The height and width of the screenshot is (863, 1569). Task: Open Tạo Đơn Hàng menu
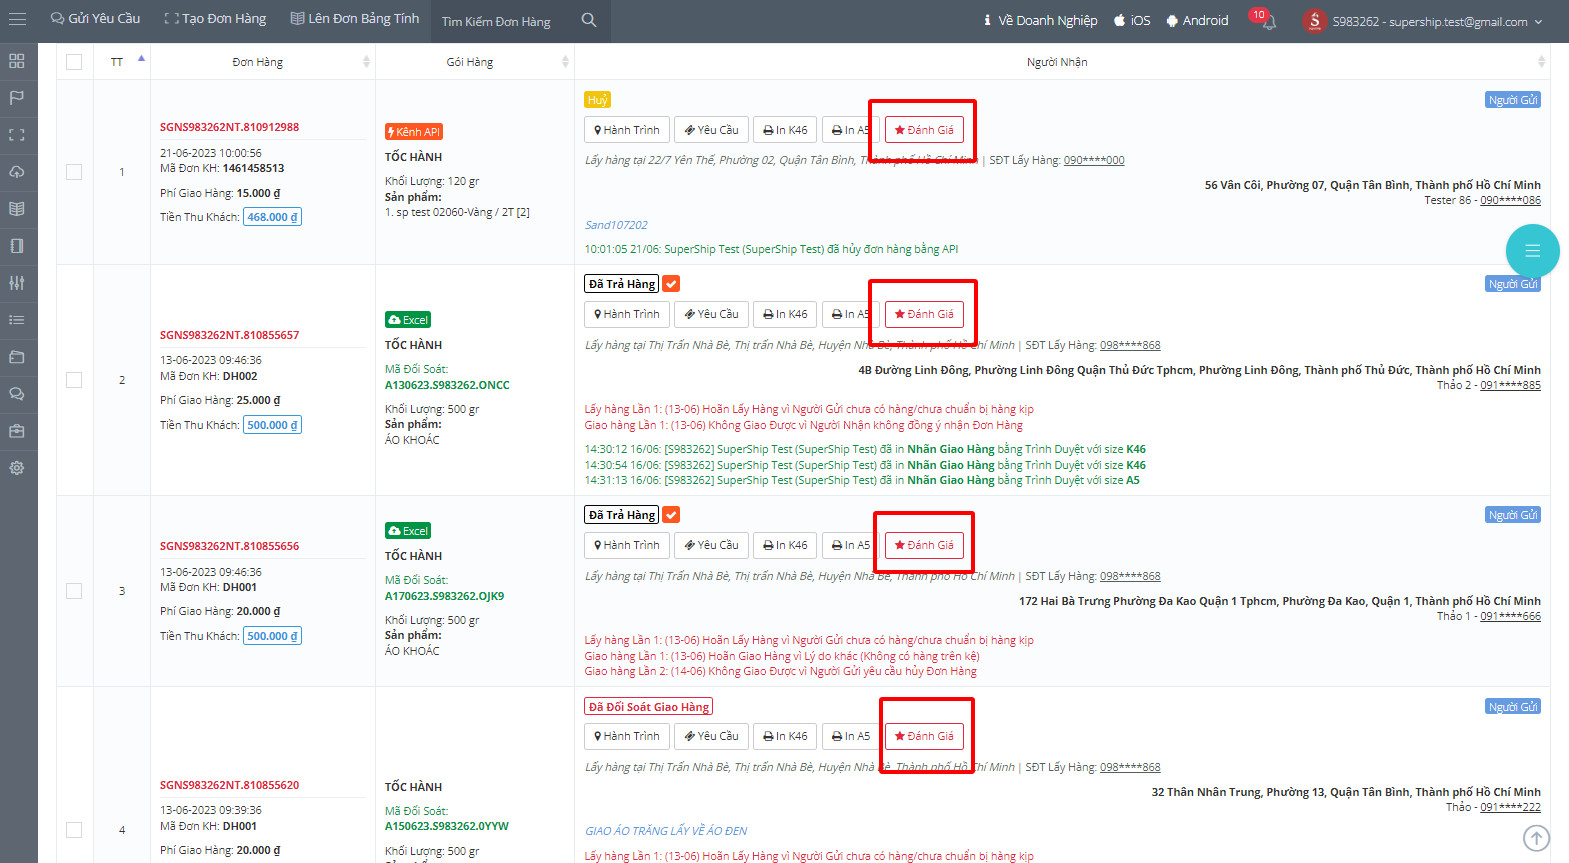pos(215,19)
